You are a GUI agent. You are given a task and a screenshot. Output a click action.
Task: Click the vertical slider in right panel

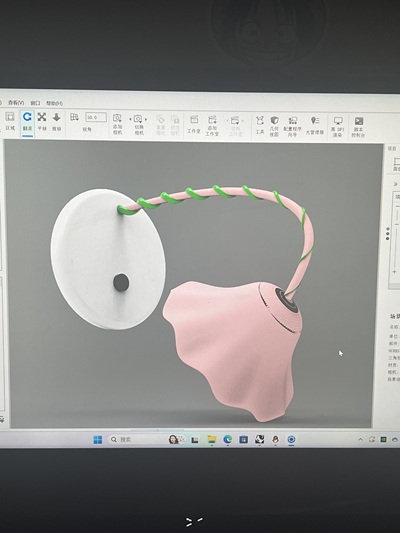396,238
